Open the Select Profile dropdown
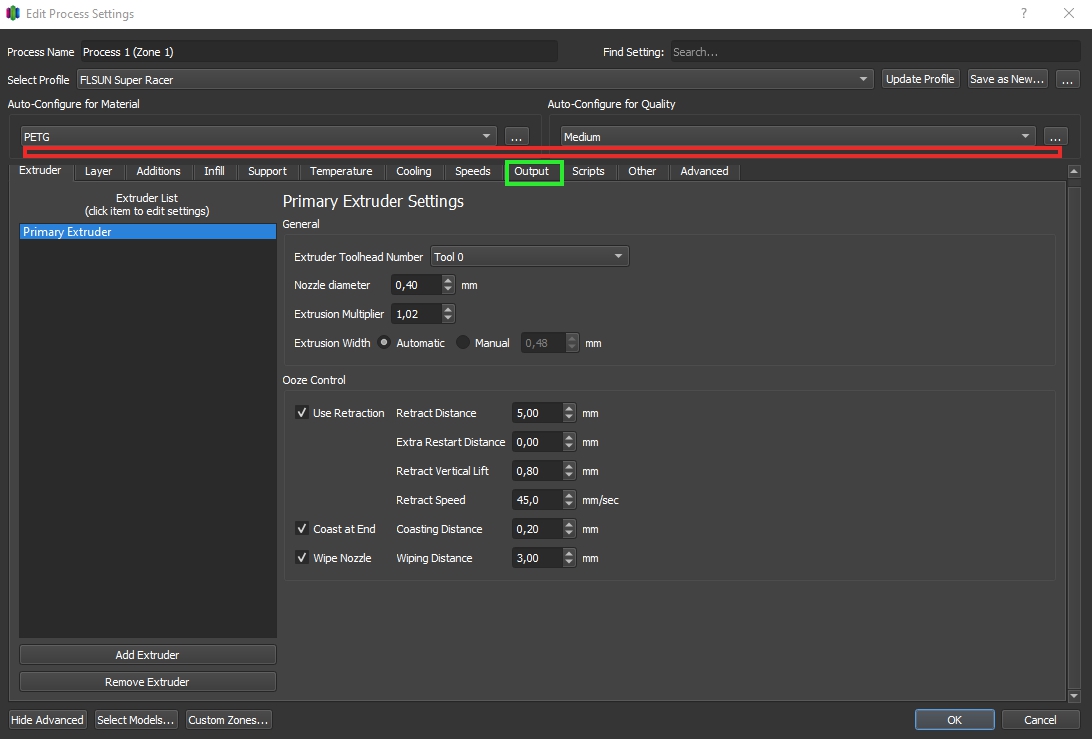1092x739 pixels. [x=474, y=79]
